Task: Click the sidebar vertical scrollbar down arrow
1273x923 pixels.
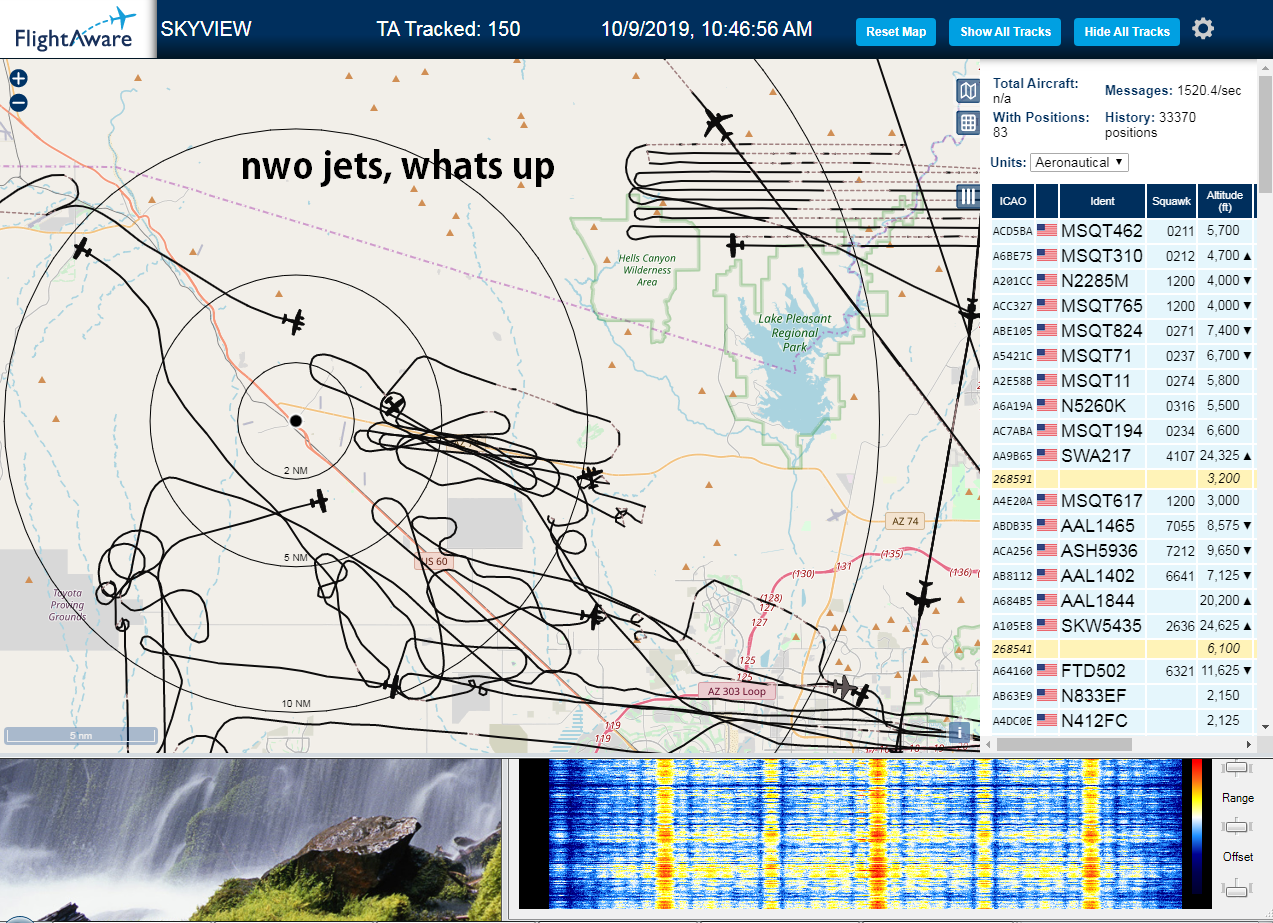Action: [x=1265, y=727]
